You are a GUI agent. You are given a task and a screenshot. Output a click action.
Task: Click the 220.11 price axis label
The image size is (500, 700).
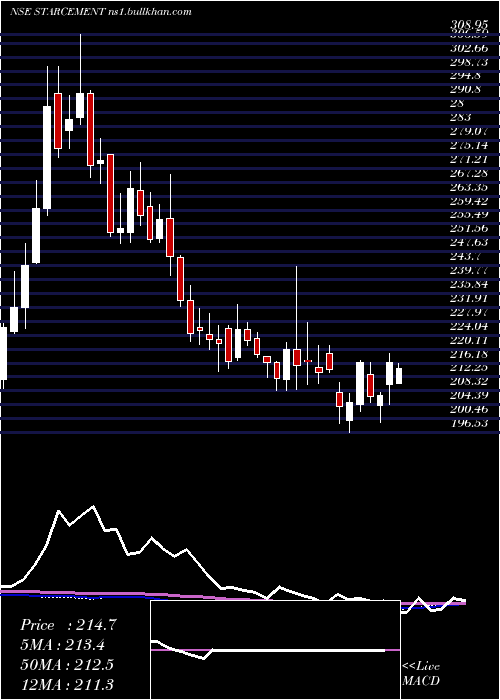[x=469, y=340]
